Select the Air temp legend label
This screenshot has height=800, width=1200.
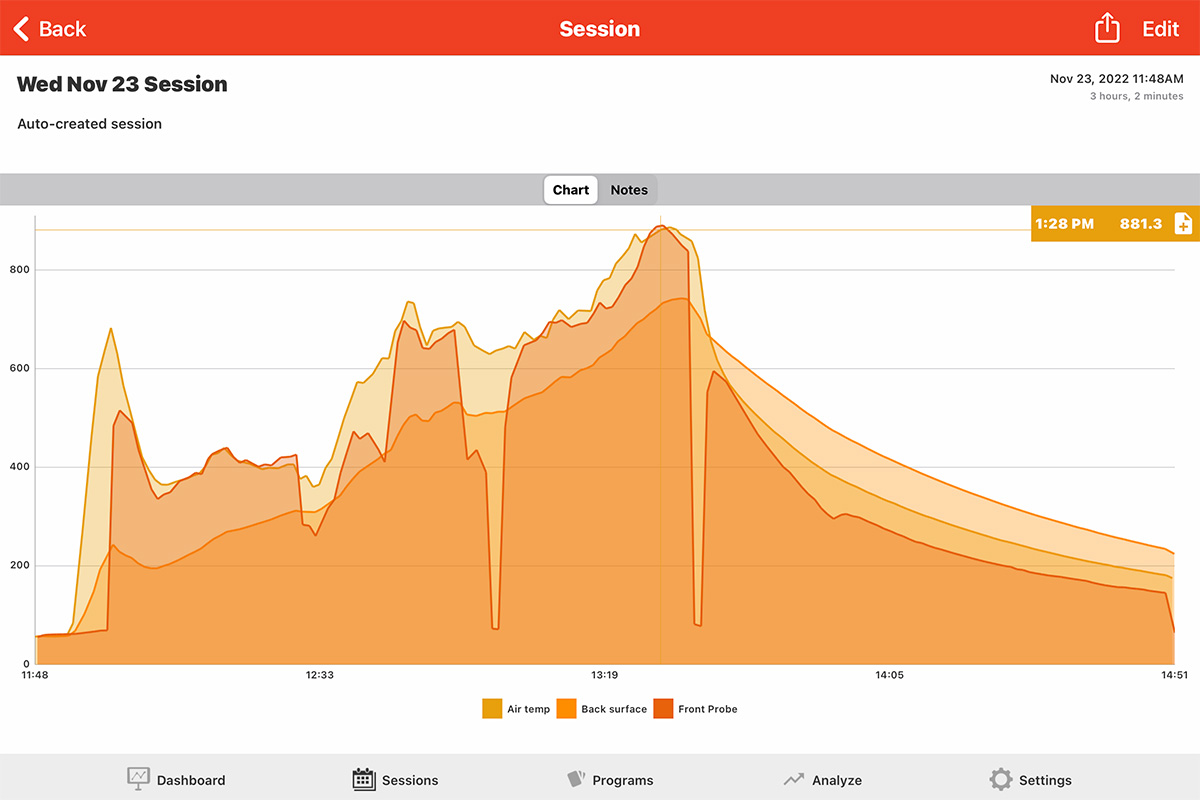coord(528,709)
